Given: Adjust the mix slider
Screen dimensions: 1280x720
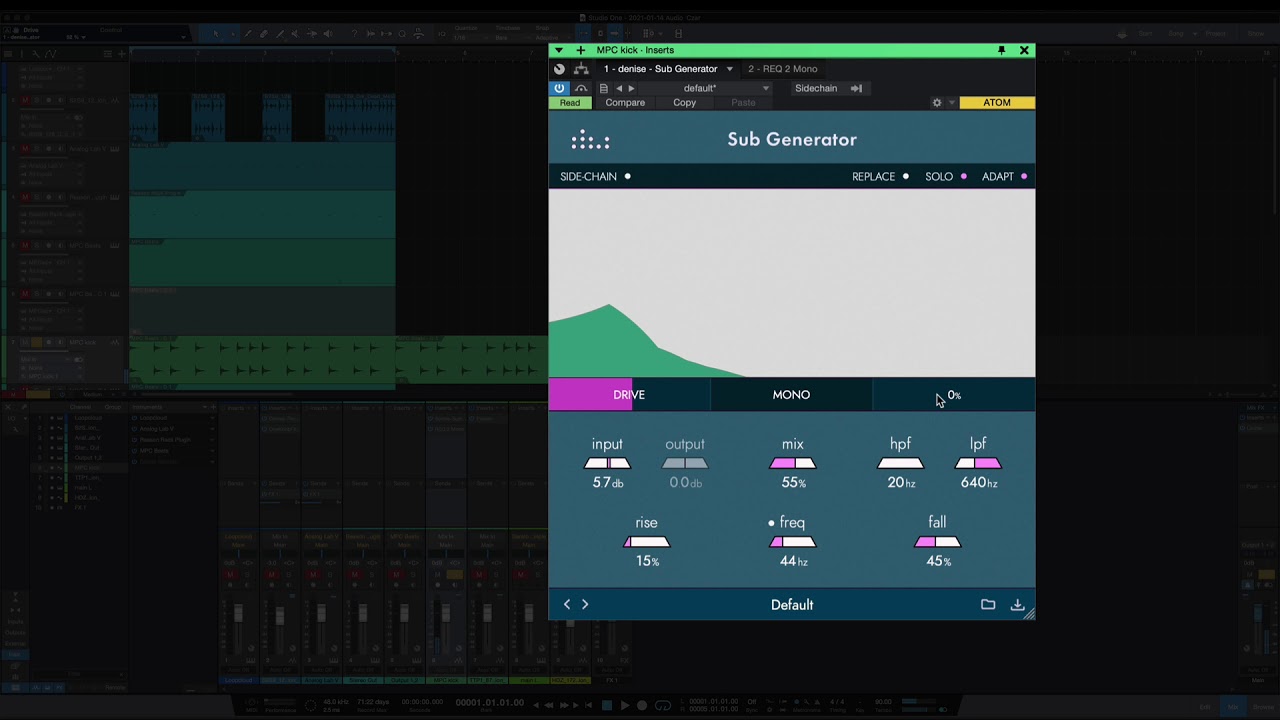Looking at the screenshot, I should [x=793, y=463].
